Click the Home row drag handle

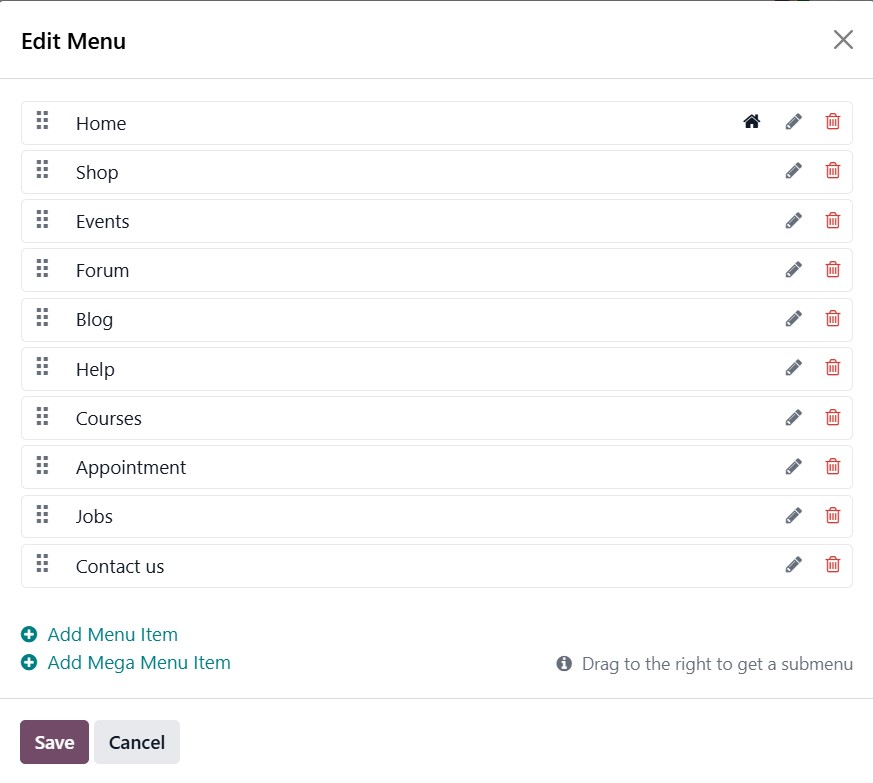coord(42,122)
